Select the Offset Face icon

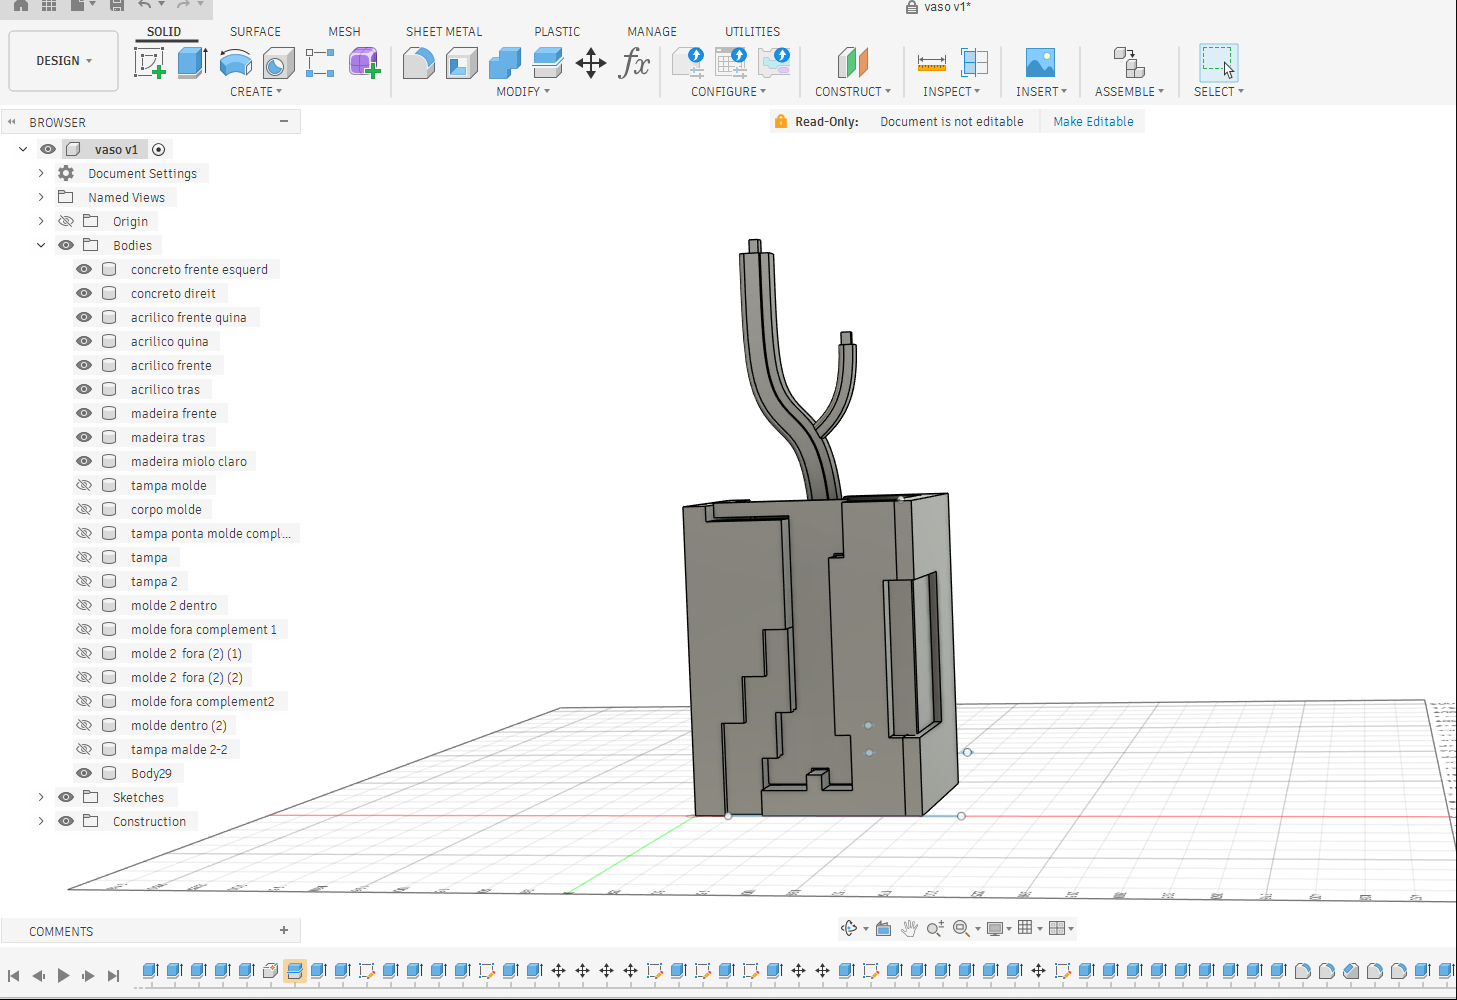point(547,63)
